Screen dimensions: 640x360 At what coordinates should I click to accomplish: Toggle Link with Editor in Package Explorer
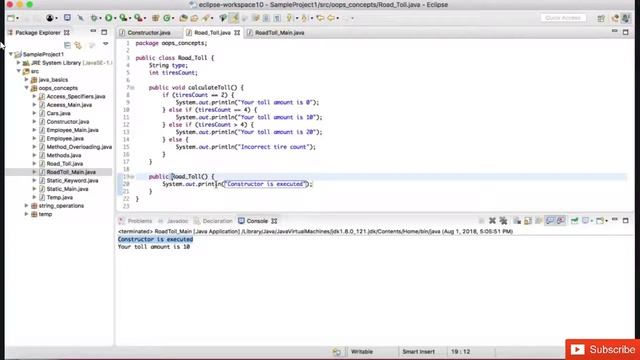(78, 45)
